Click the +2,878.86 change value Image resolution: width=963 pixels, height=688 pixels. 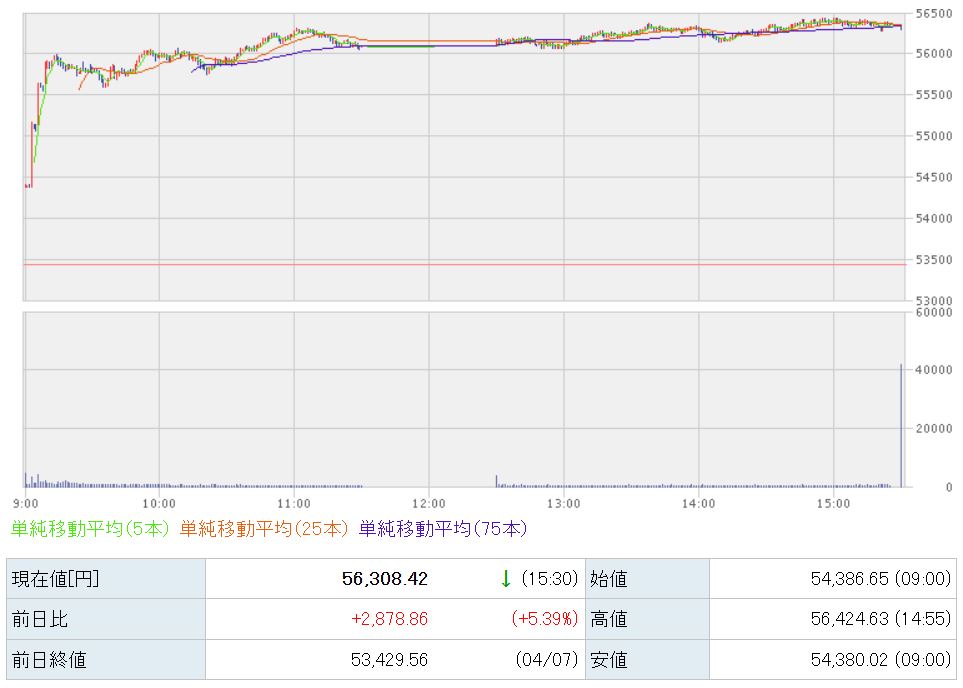point(389,619)
